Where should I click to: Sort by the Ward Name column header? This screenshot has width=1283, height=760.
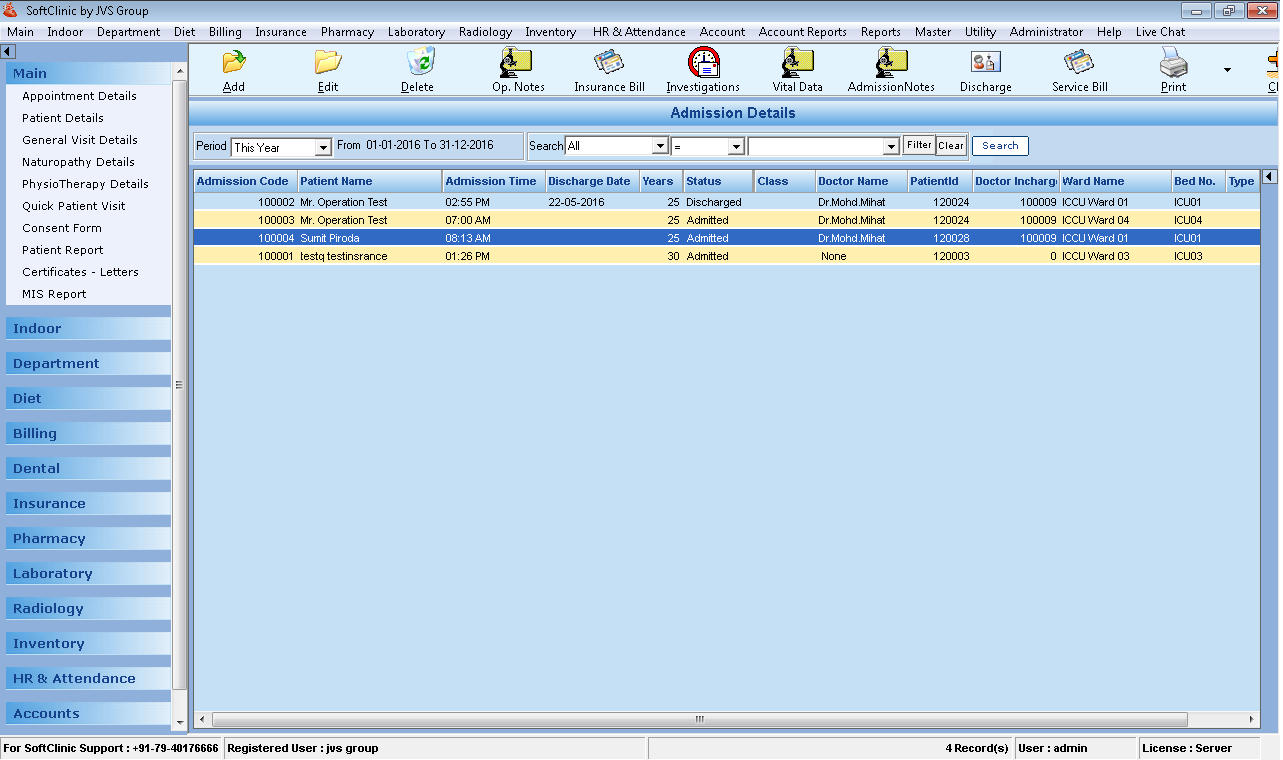(x=1115, y=181)
